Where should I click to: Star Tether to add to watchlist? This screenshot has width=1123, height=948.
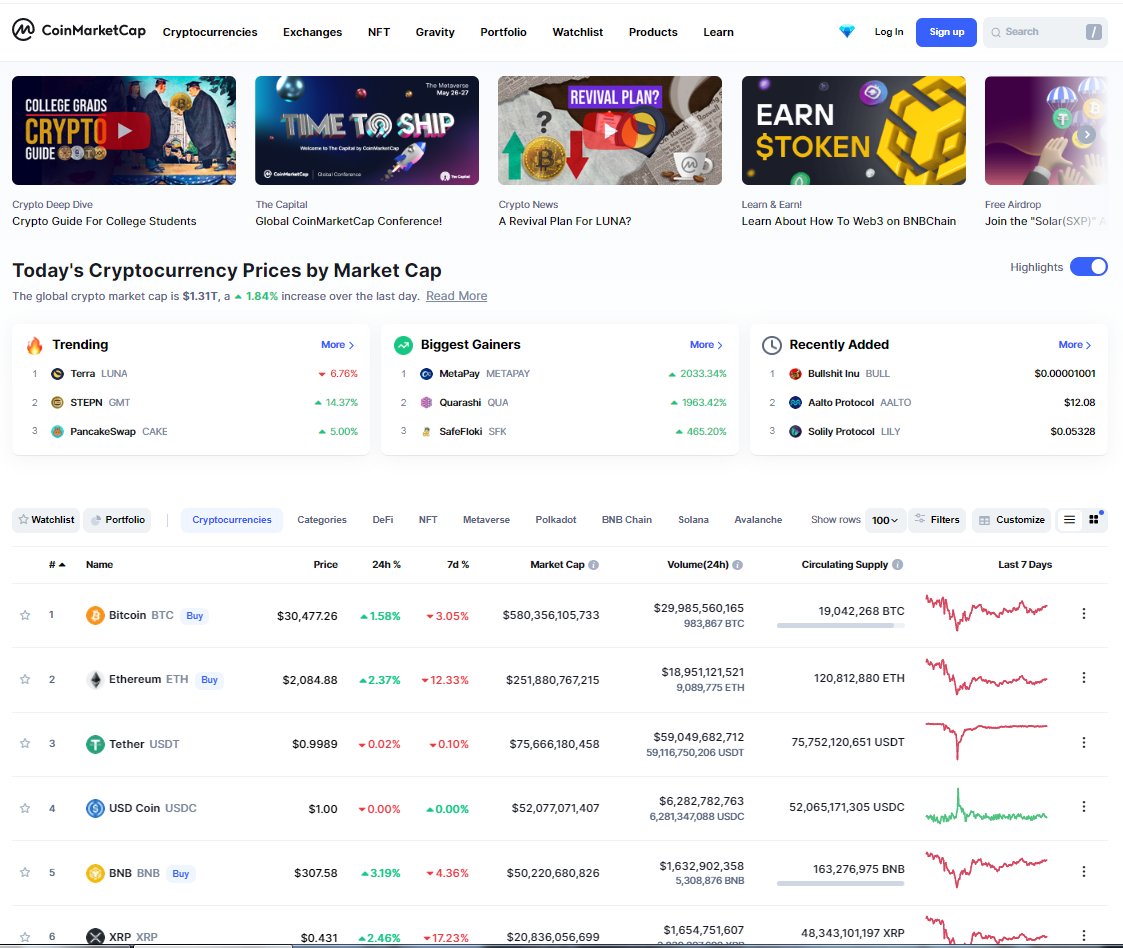coord(25,743)
